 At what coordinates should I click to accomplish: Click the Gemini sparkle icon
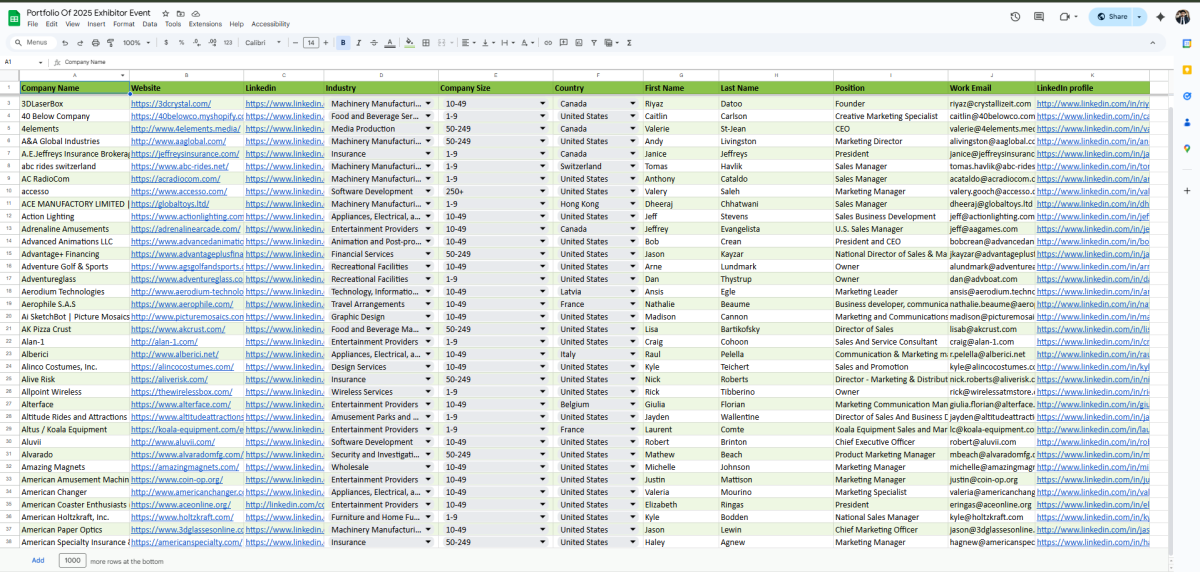point(1160,17)
